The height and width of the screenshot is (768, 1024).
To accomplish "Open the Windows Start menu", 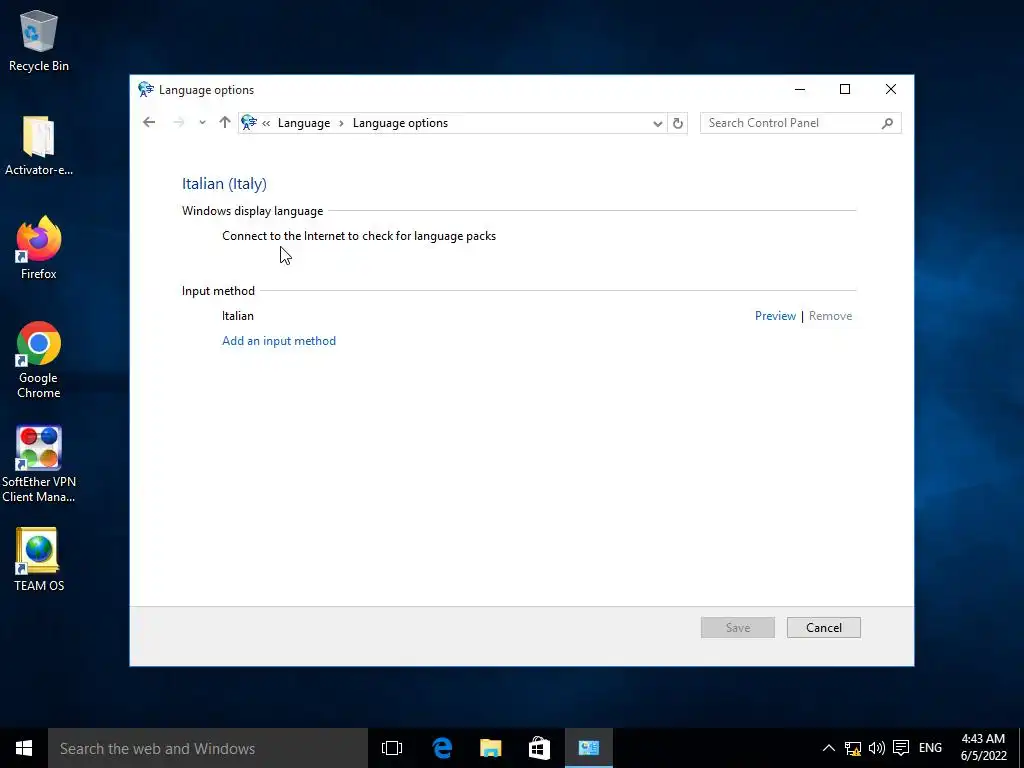I will pyautogui.click(x=24, y=748).
